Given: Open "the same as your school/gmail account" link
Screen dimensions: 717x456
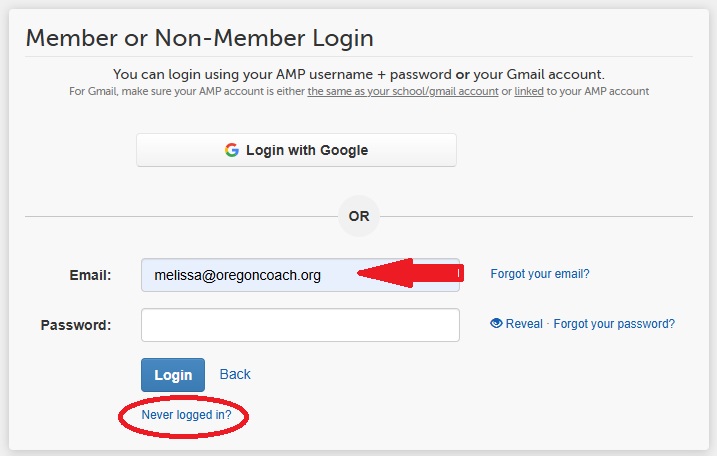Looking at the screenshot, I should click(403, 91).
